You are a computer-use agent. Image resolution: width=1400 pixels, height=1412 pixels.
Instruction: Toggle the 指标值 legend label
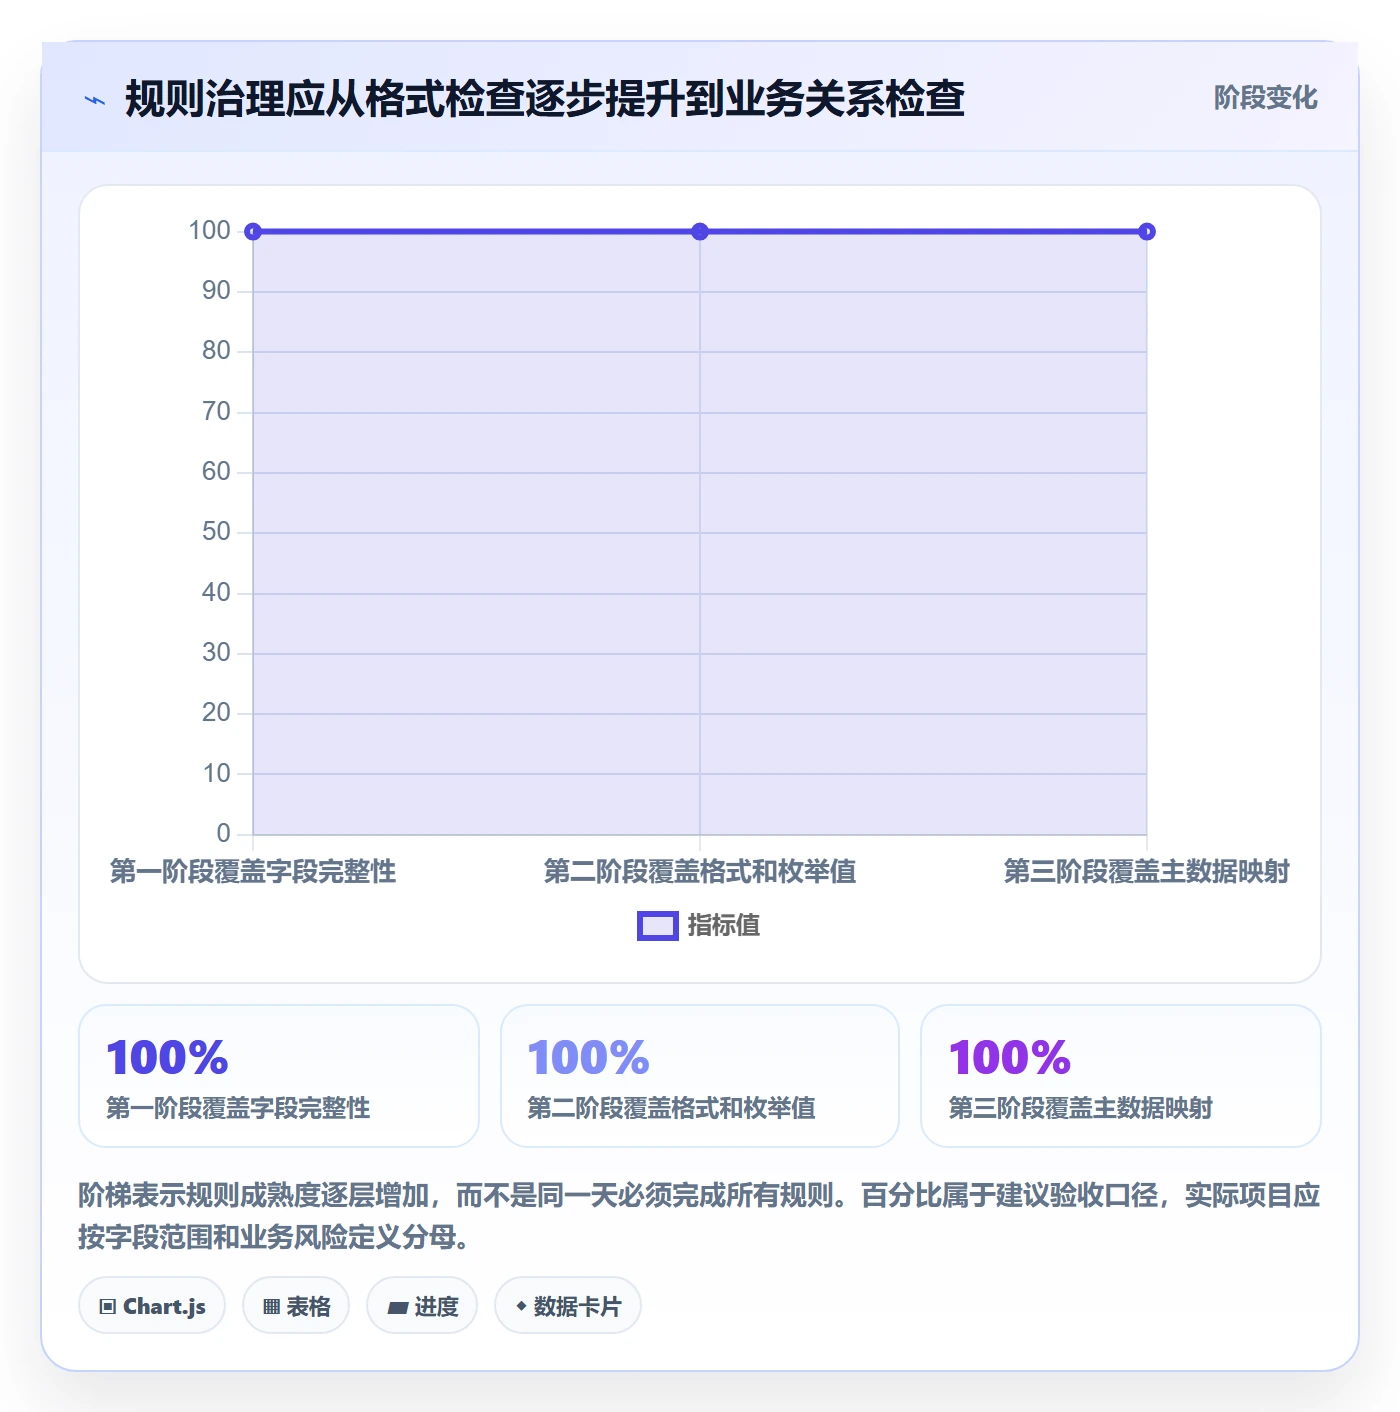pyautogui.click(x=724, y=926)
